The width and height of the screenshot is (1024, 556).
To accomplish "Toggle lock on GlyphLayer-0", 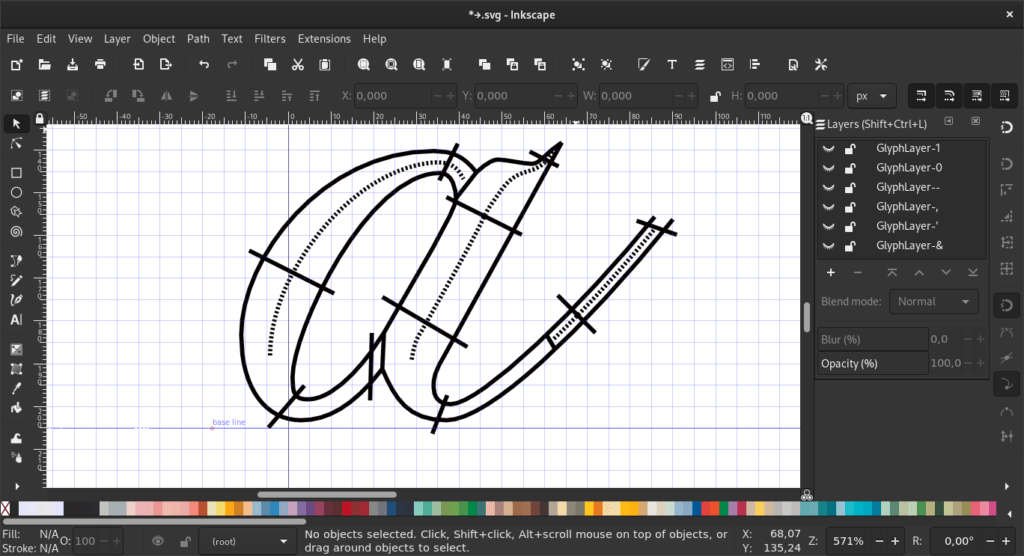I will (x=849, y=168).
